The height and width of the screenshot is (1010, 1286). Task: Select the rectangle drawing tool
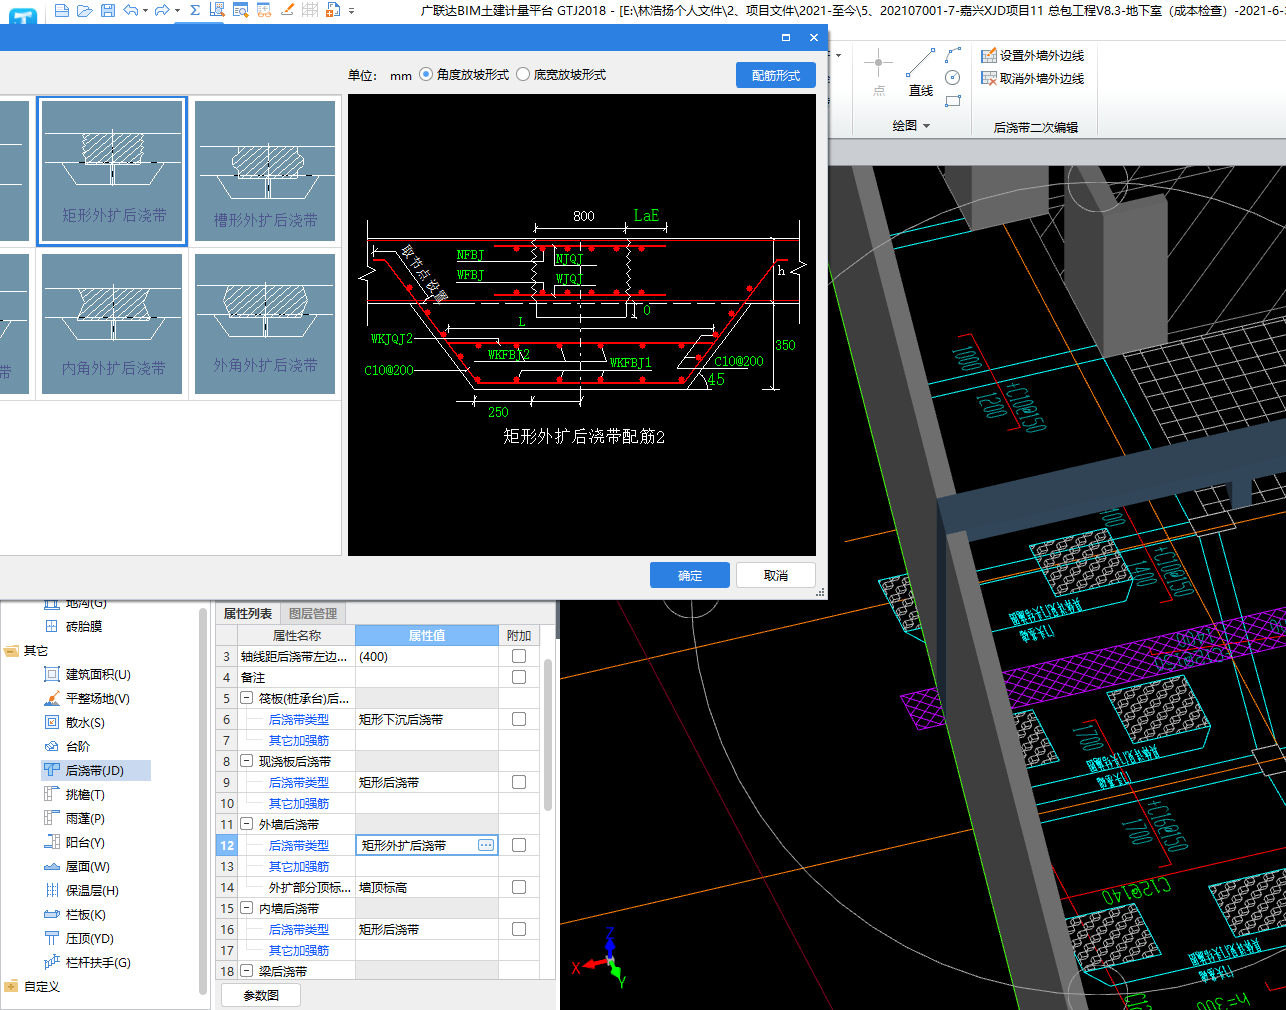point(953,101)
